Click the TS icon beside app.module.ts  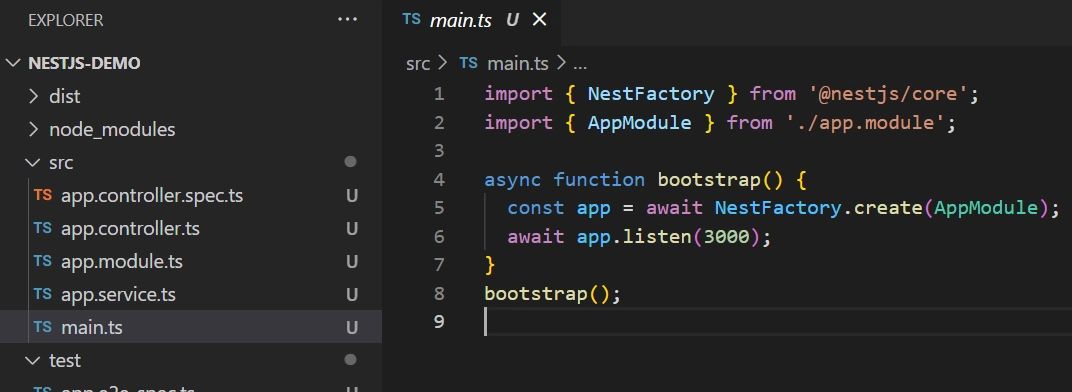click(x=42, y=261)
